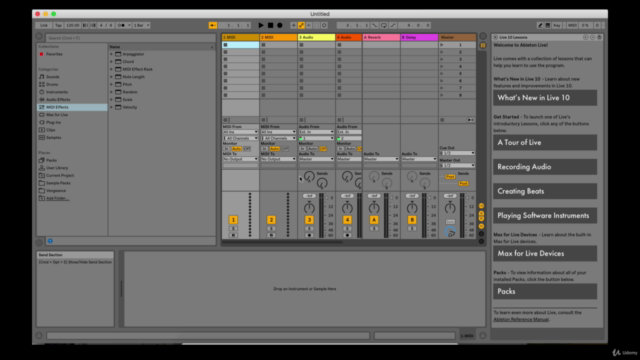Image resolution: width=640 pixels, height=360 pixels.
Task: Toggle the Follow button in transport
Action: coord(213,25)
